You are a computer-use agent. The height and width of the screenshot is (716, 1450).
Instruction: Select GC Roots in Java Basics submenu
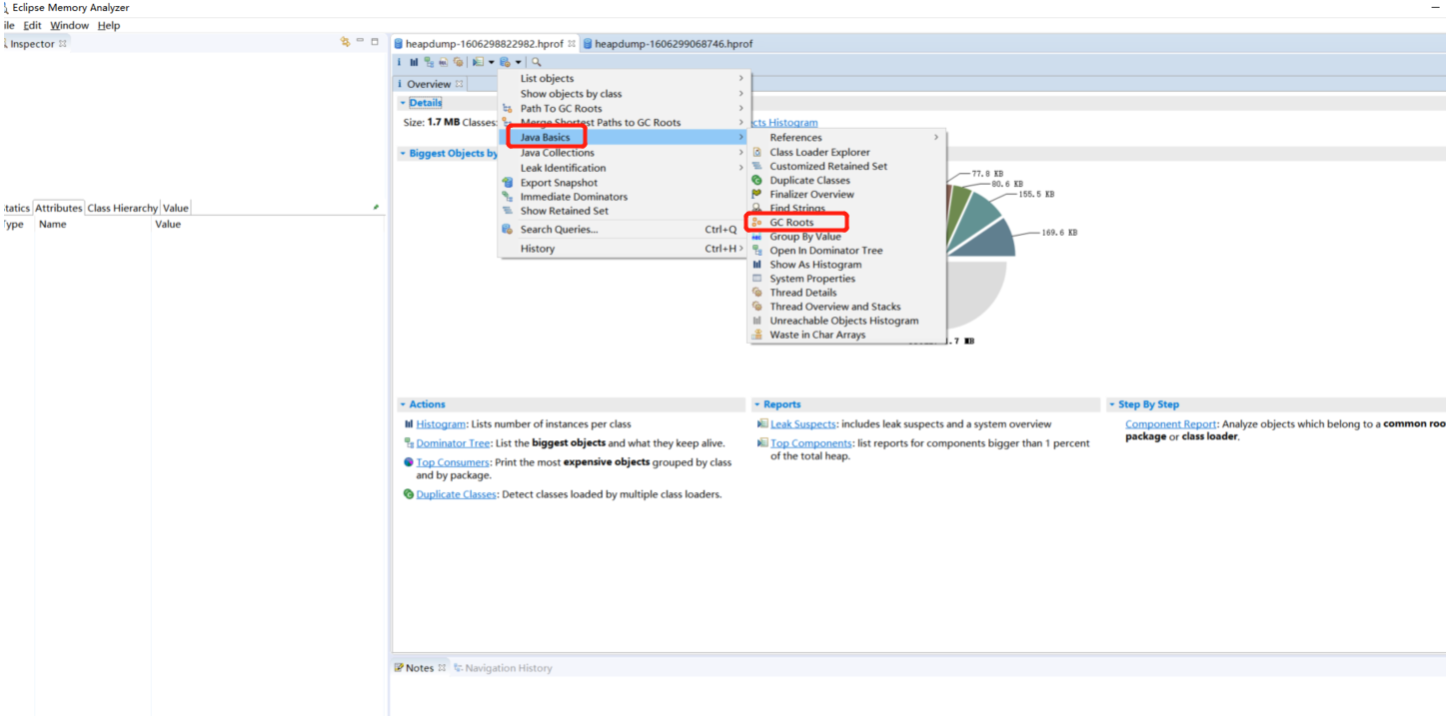[x=791, y=222]
